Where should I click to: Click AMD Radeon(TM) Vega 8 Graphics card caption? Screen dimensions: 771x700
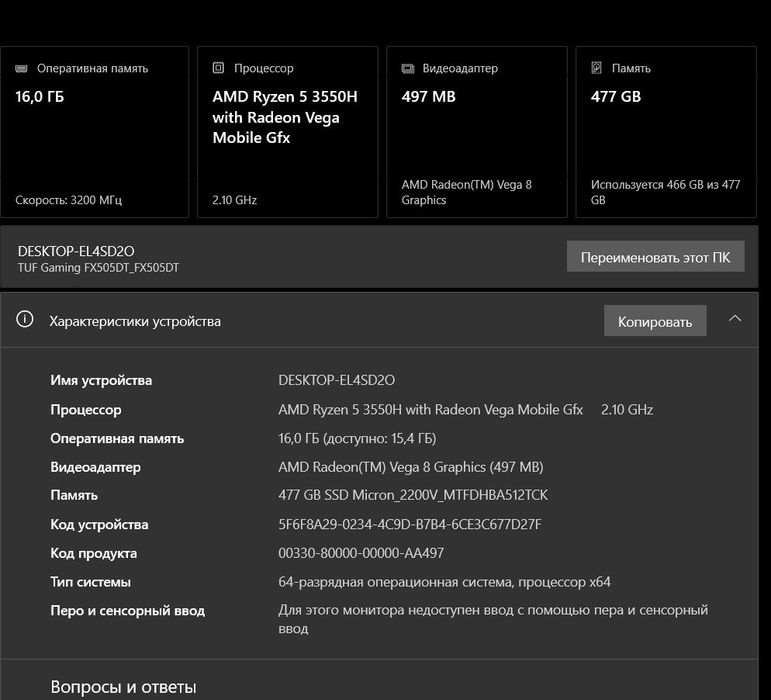tap(466, 192)
